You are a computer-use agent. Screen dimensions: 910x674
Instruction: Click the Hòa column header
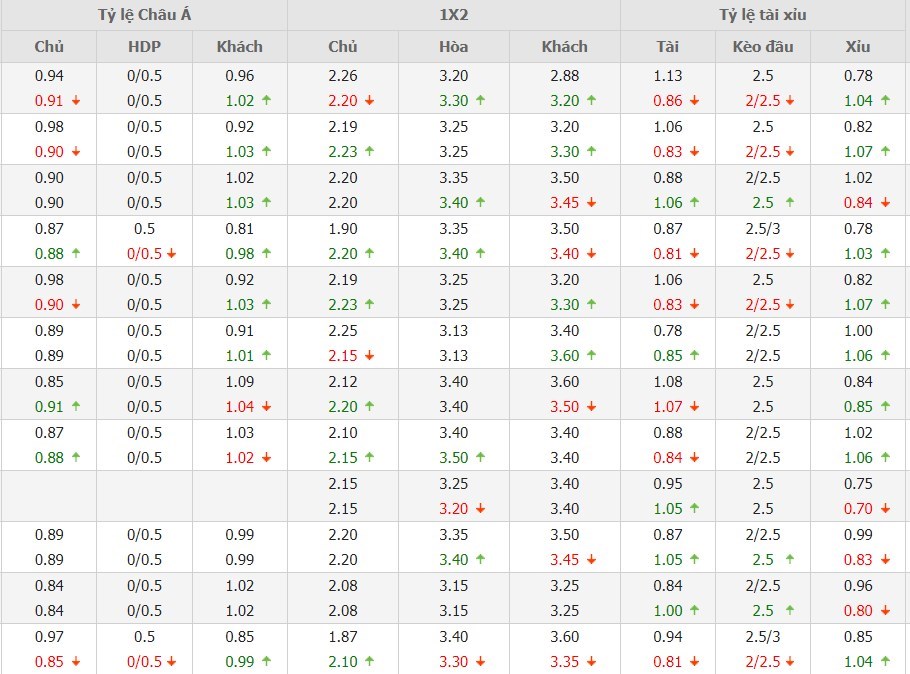(453, 46)
